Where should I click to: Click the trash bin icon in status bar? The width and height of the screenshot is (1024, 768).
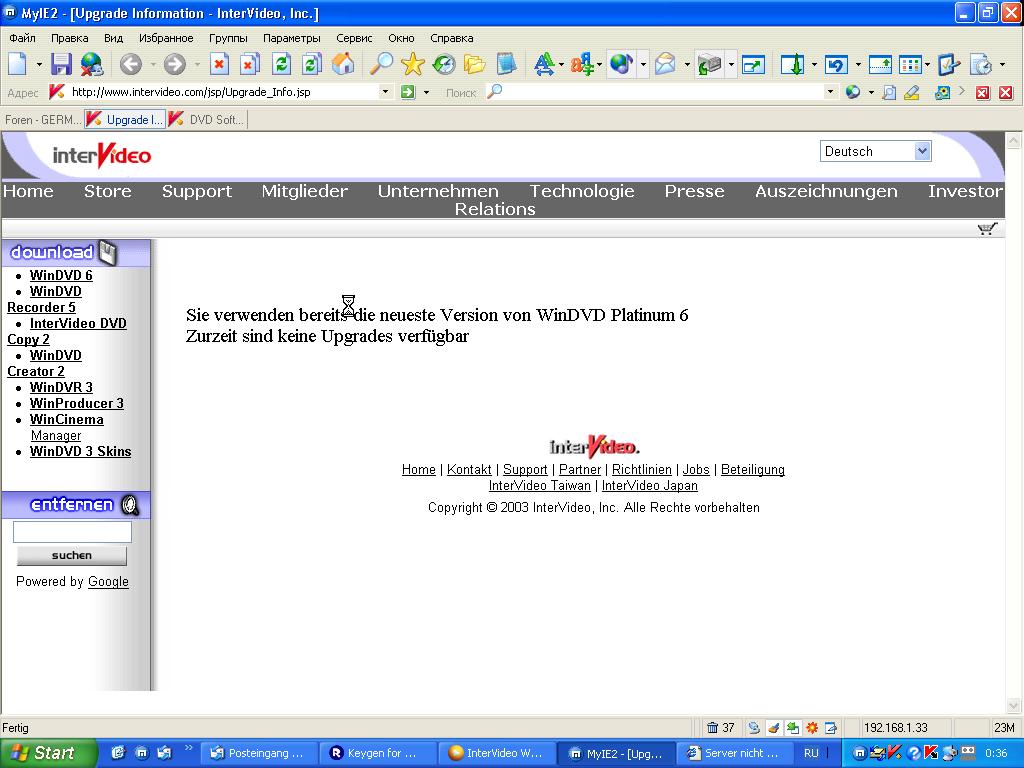[x=712, y=727]
